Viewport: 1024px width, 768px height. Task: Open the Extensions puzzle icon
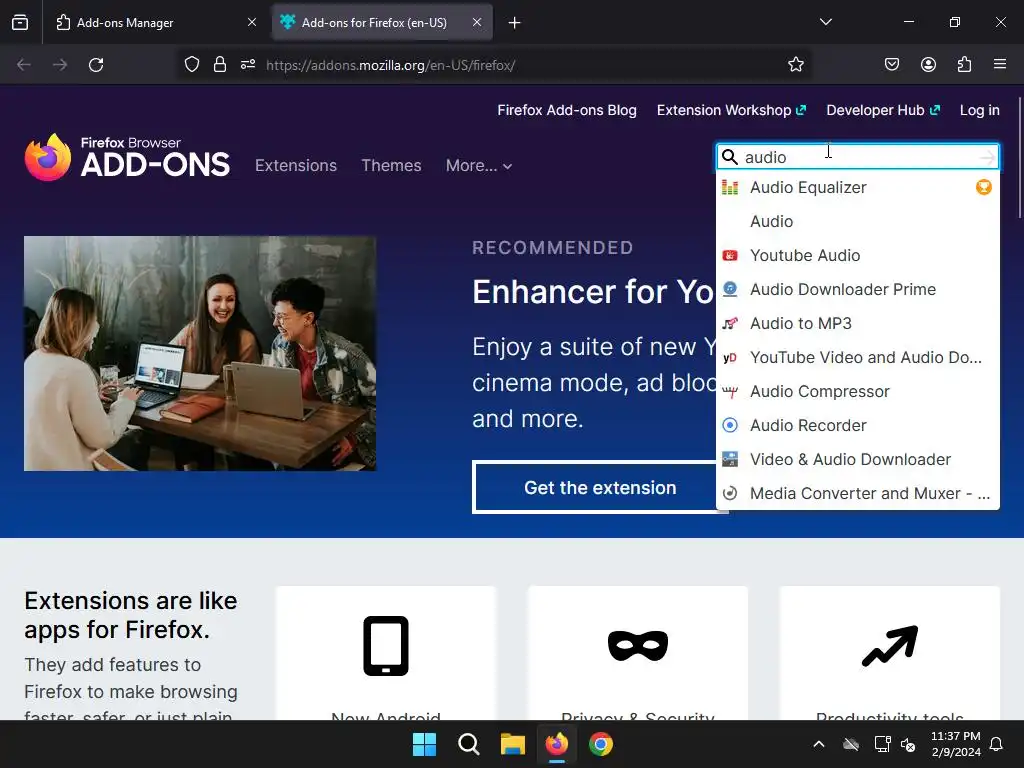pyautogui.click(x=964, y=64)
